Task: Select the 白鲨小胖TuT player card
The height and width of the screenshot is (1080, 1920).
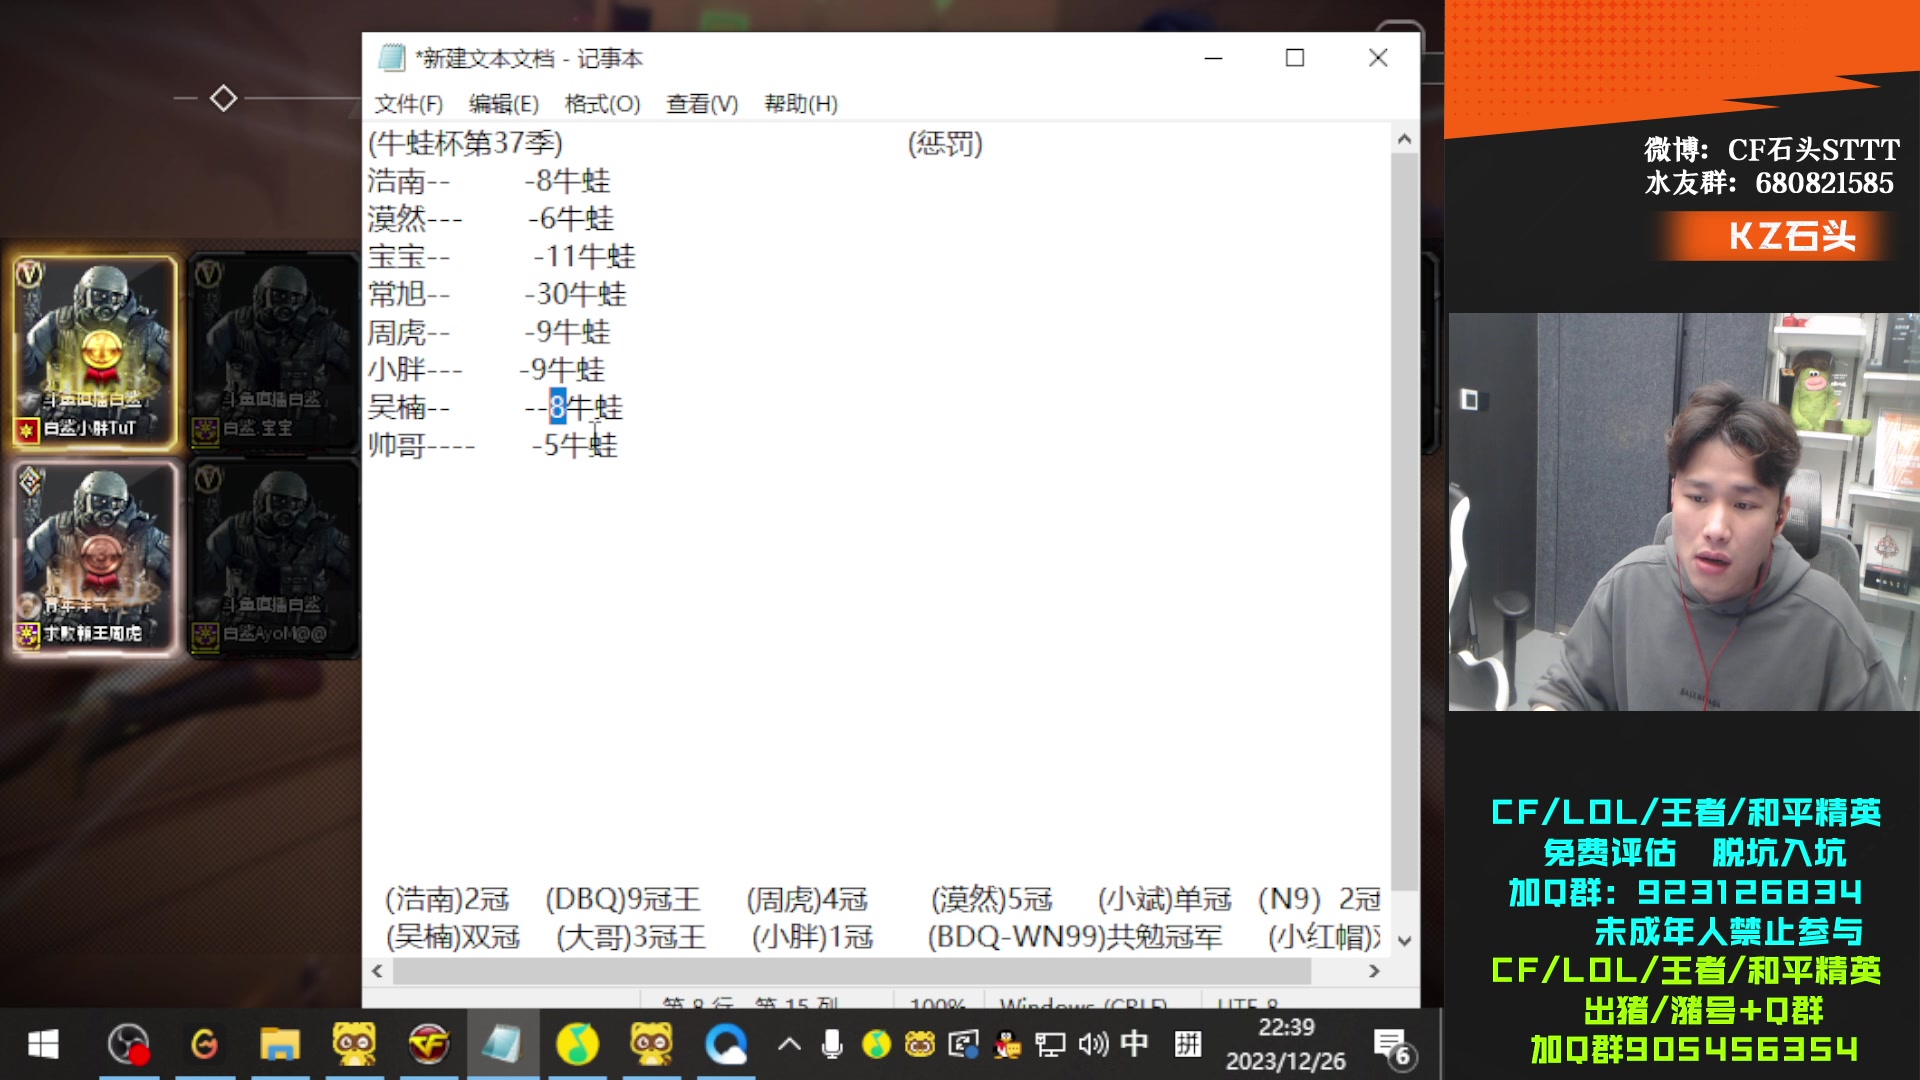Action: (x=95, y=350)
